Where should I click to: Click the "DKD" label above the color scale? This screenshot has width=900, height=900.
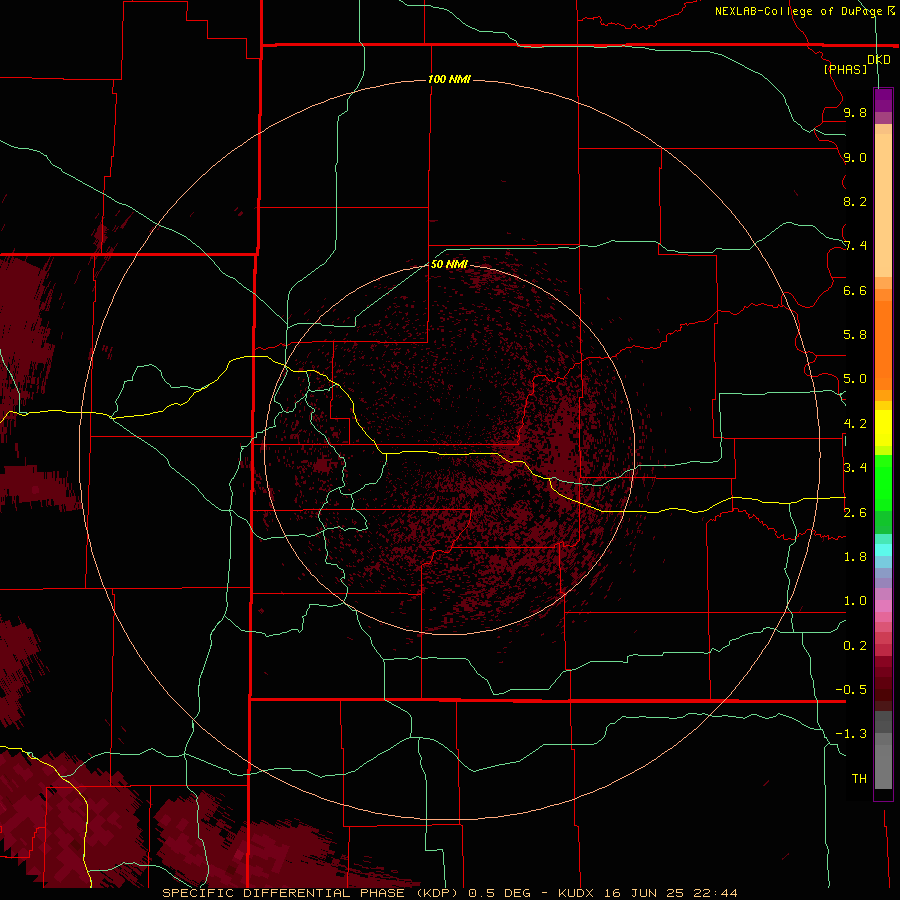pyautogui.click(x=879, y=60)
